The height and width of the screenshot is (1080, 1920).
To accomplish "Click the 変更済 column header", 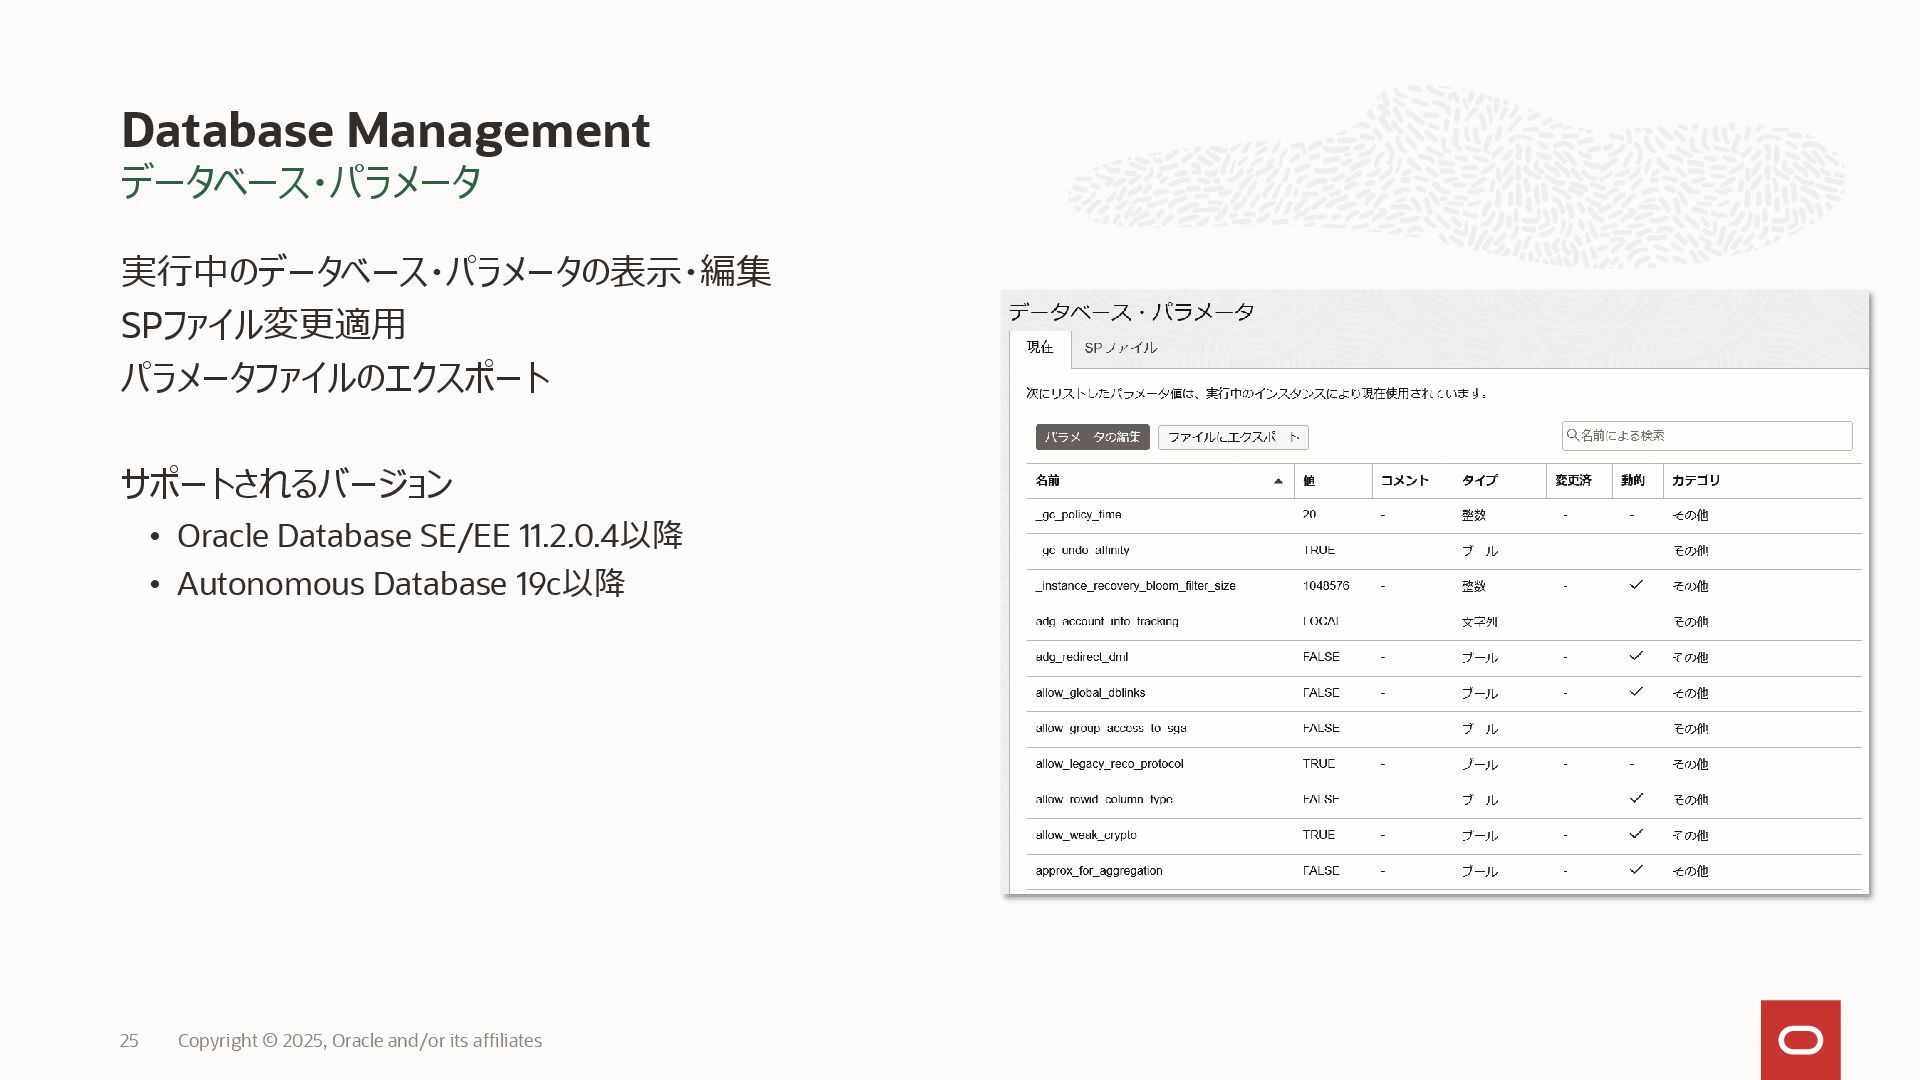I will click(1573, 481).
